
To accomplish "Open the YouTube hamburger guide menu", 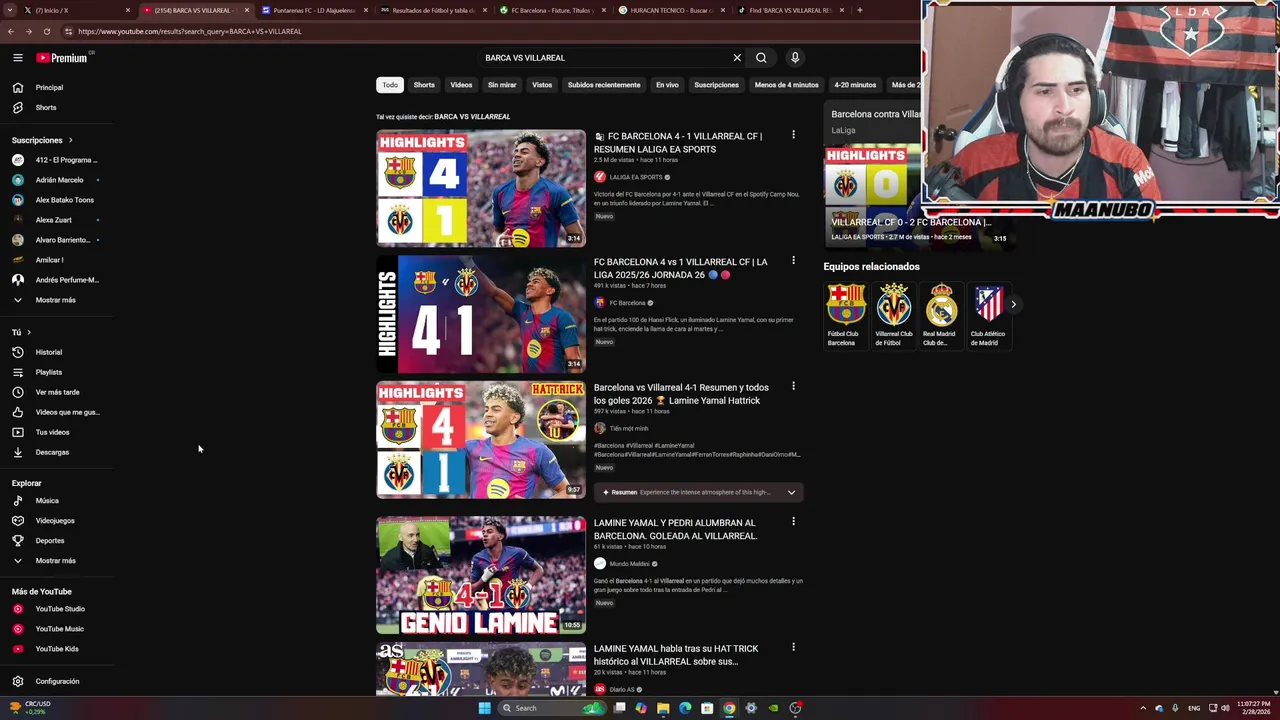I will point(17,58).
